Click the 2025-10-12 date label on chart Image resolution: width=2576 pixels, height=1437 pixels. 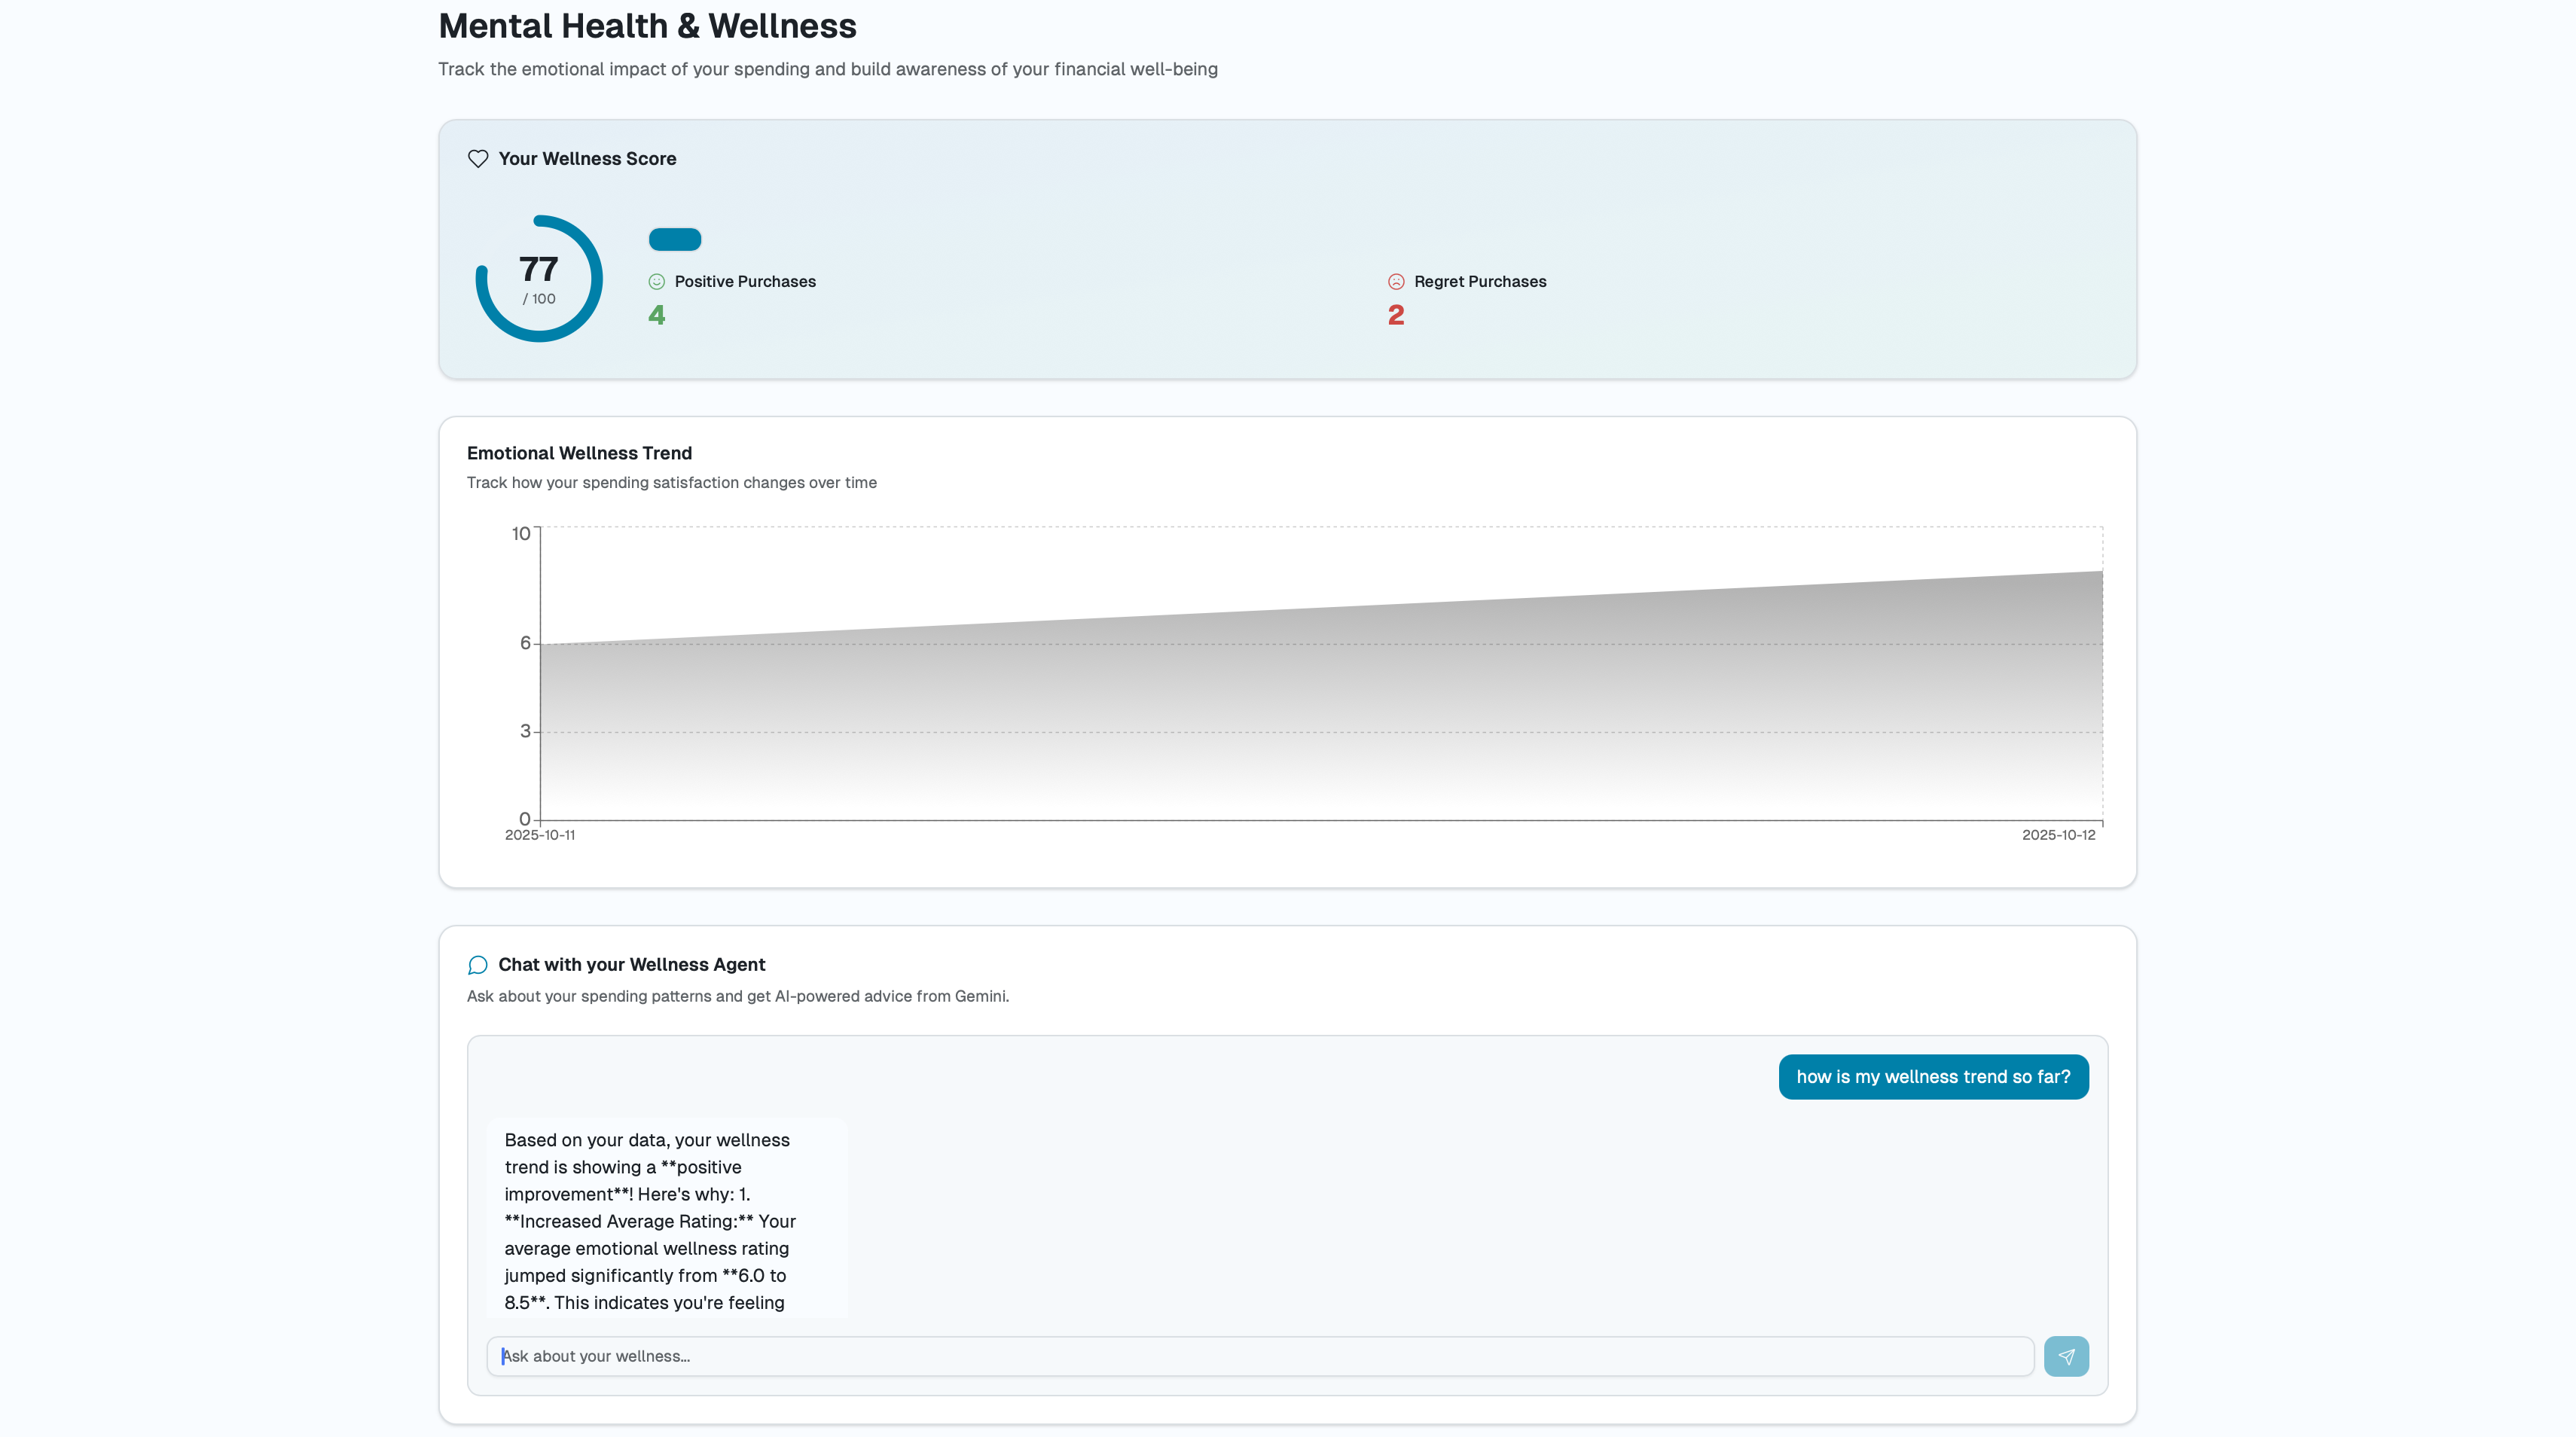[x=2058, y=835]
